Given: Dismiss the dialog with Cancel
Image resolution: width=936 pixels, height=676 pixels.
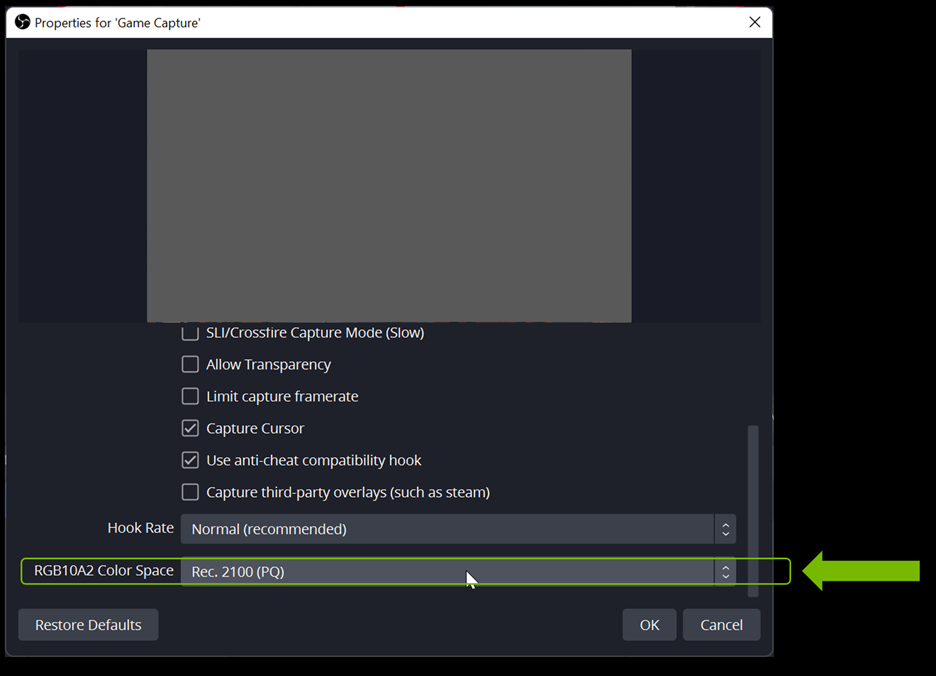Looking at the screenshot, I should coord(721,624).
